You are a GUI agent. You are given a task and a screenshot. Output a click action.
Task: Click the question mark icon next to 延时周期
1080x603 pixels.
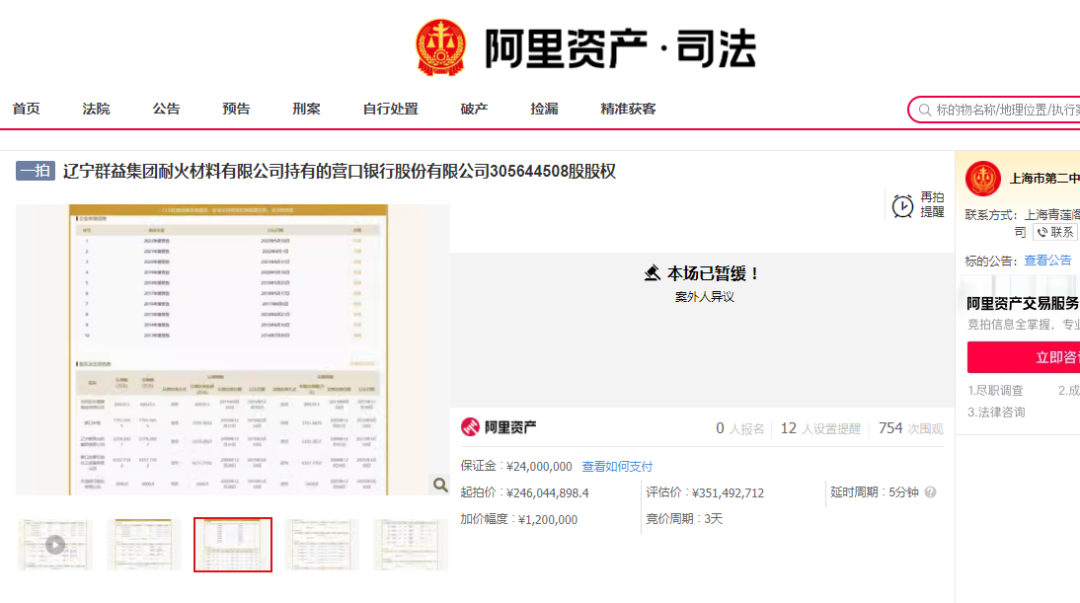(x=931, y=492)
